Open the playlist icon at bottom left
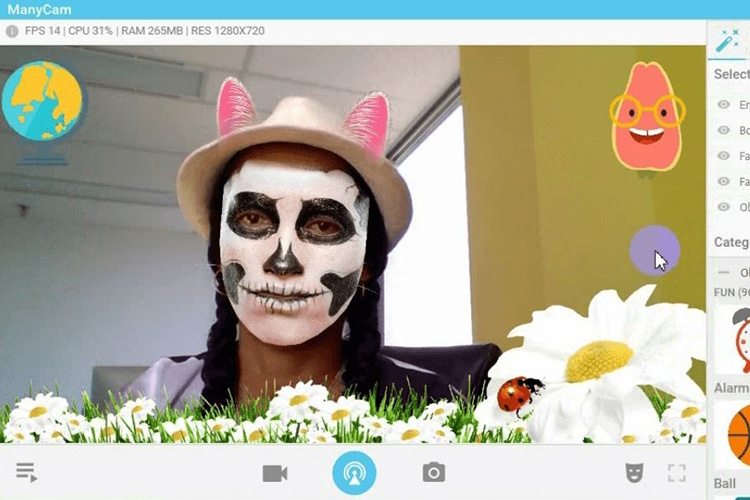Image resolution: width=750 pixels, height=500 pixels. pyautogui.click(x=26, y=472)
